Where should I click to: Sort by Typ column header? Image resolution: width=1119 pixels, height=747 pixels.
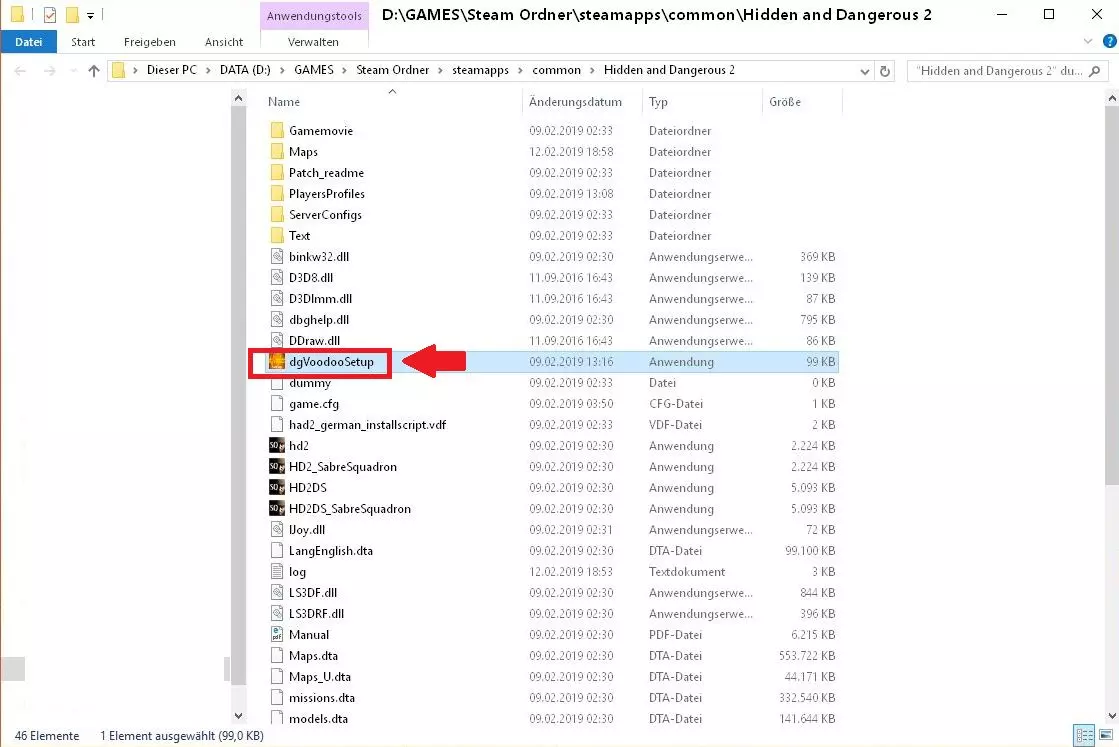tap(658, 102)
